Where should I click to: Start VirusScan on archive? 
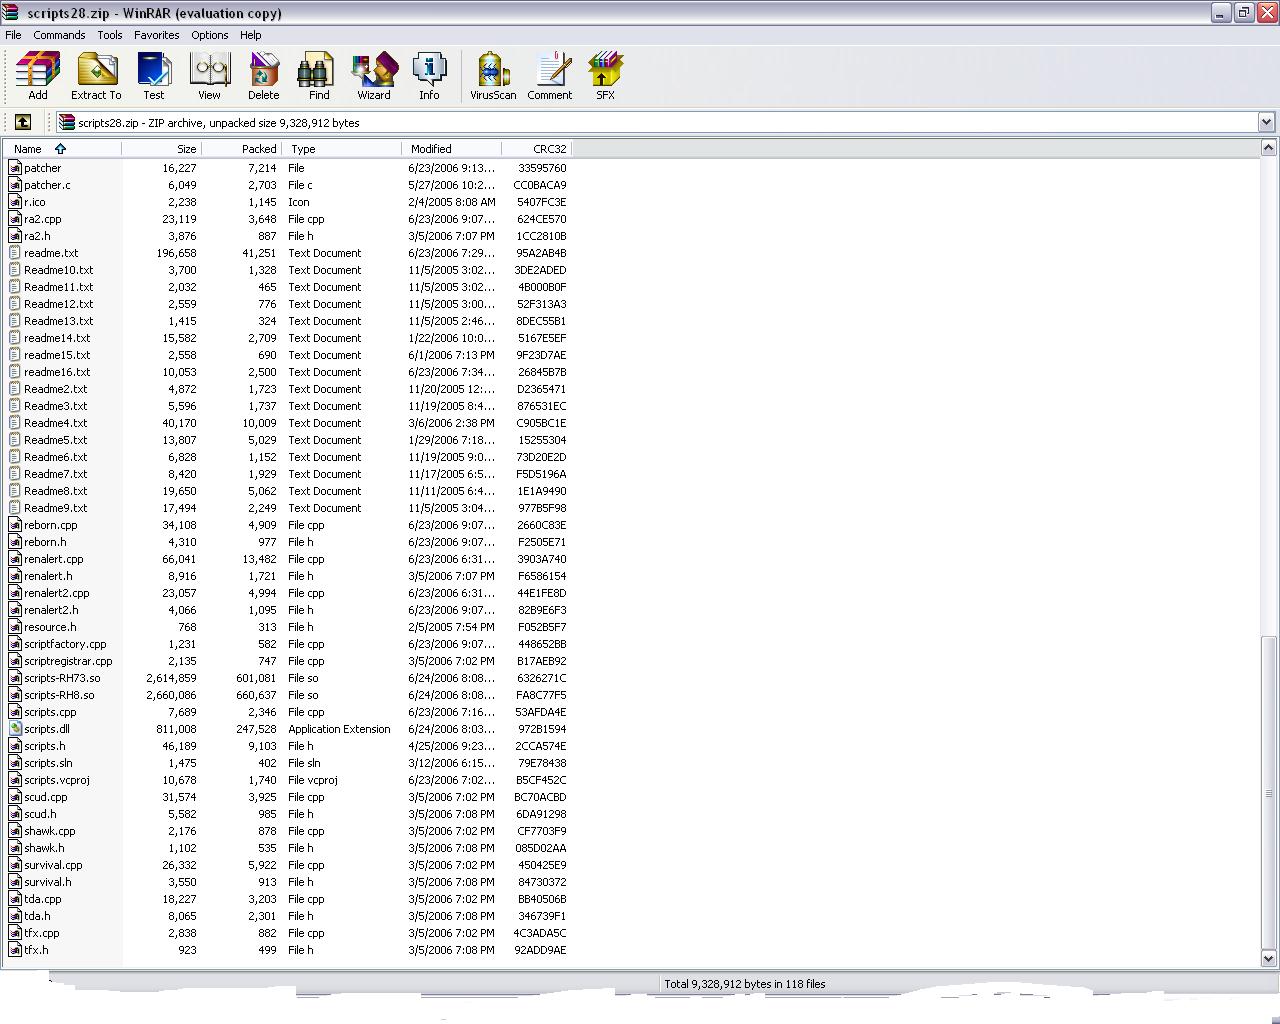click(493, 76)
